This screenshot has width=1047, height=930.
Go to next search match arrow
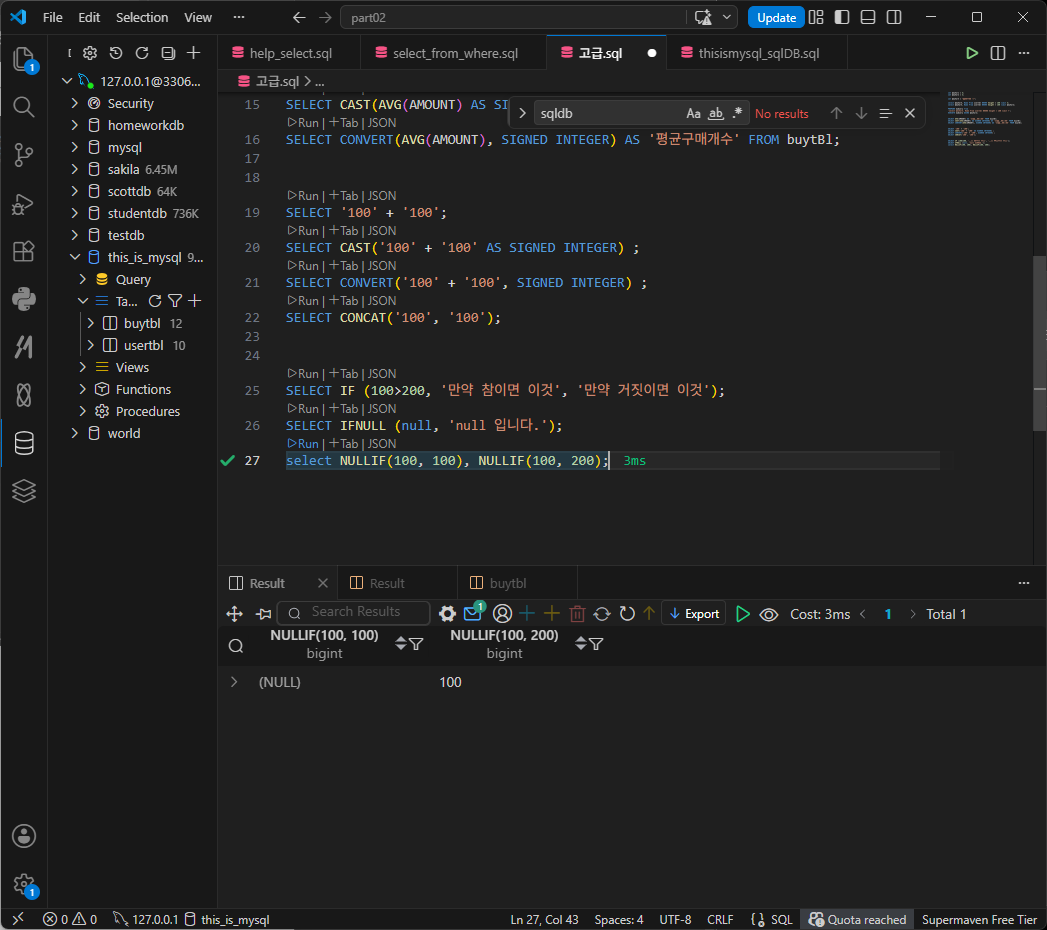point(861,113)
